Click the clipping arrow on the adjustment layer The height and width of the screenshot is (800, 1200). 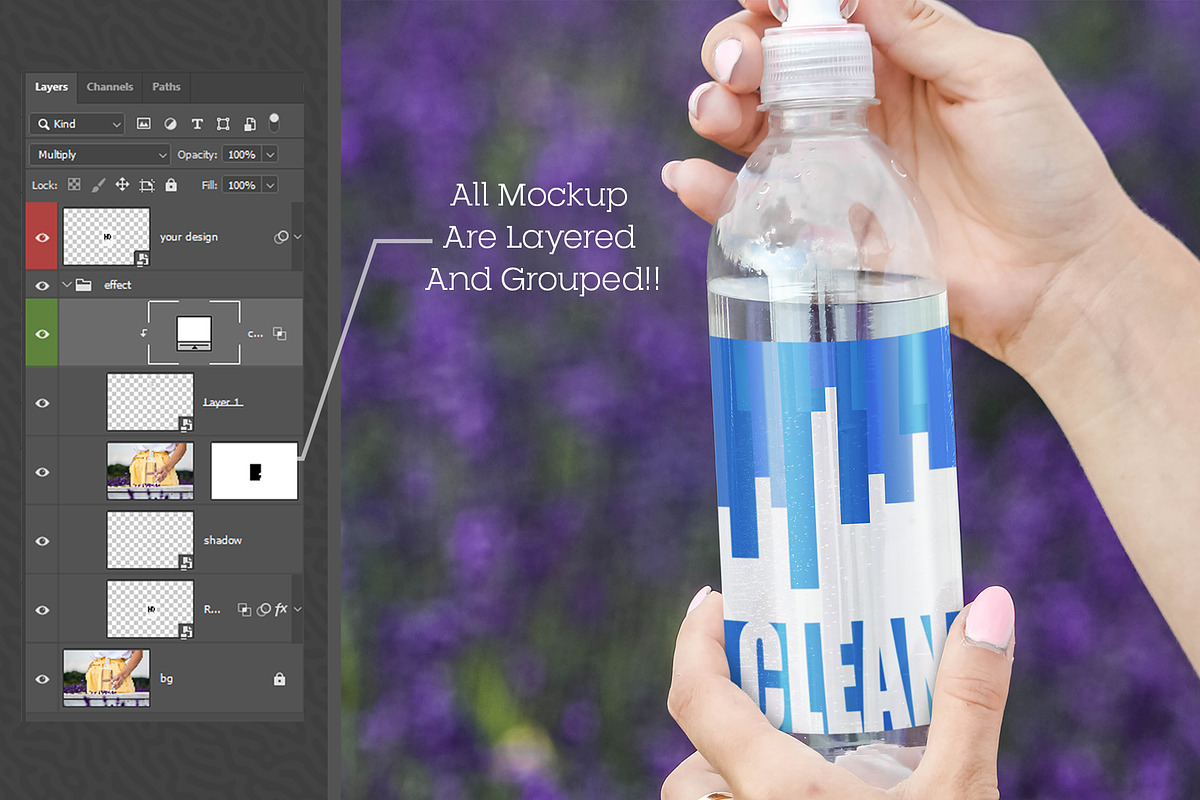[x=143, y=333]
